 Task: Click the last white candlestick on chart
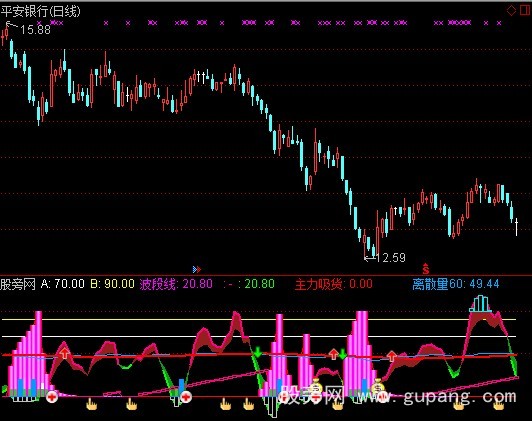[x=516, y=227]
